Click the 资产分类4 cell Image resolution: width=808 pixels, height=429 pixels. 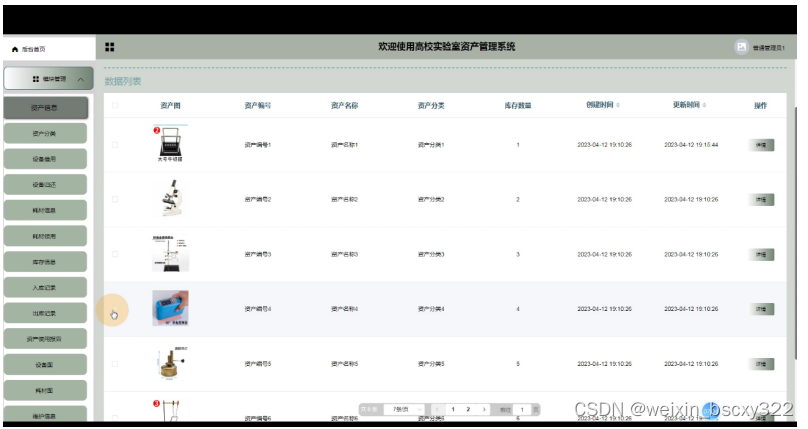431,309
